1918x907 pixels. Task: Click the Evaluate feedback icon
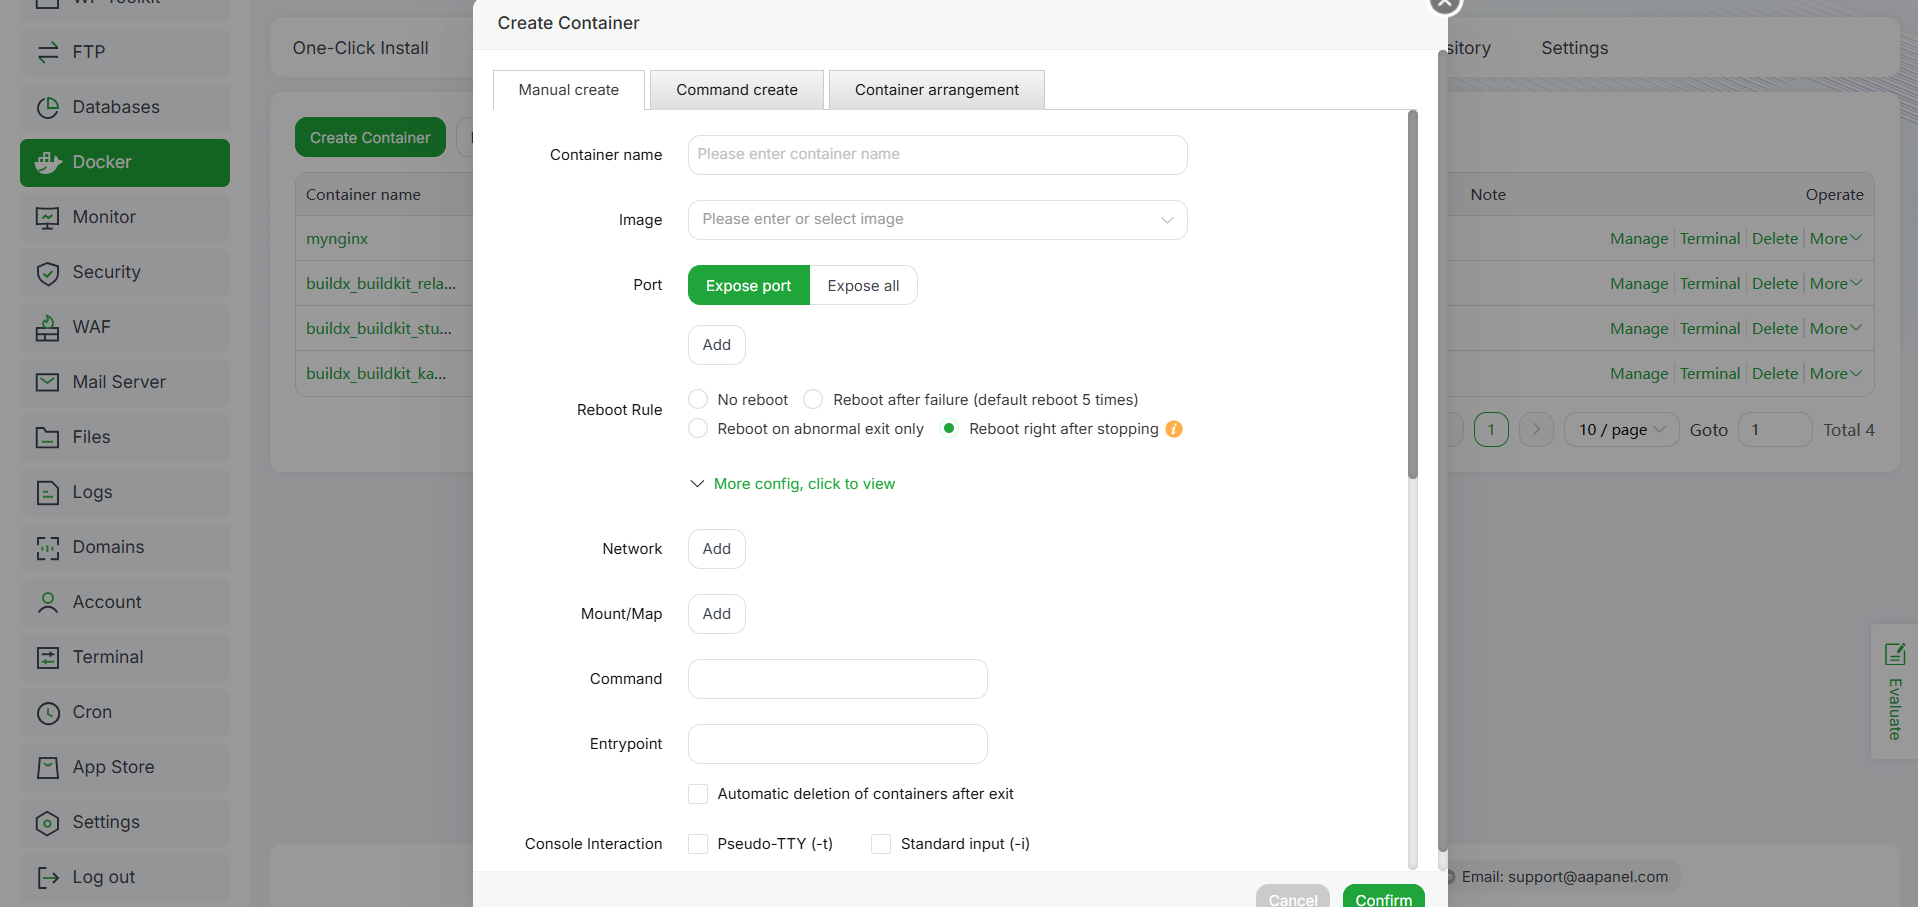pyautogui.click(x=1895, y=654)
